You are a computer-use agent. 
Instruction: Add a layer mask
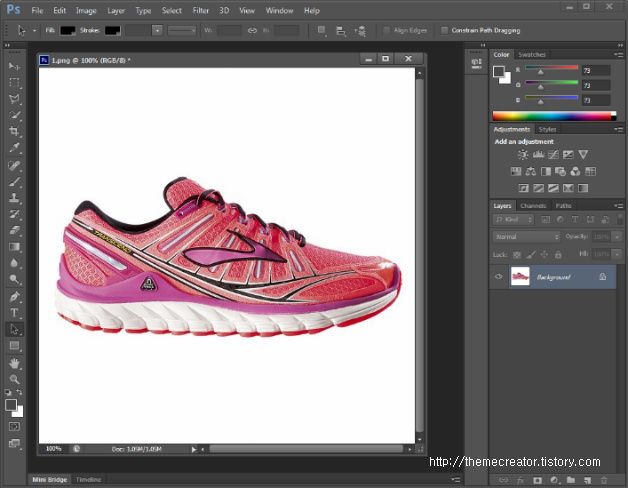tap(537, 480)
